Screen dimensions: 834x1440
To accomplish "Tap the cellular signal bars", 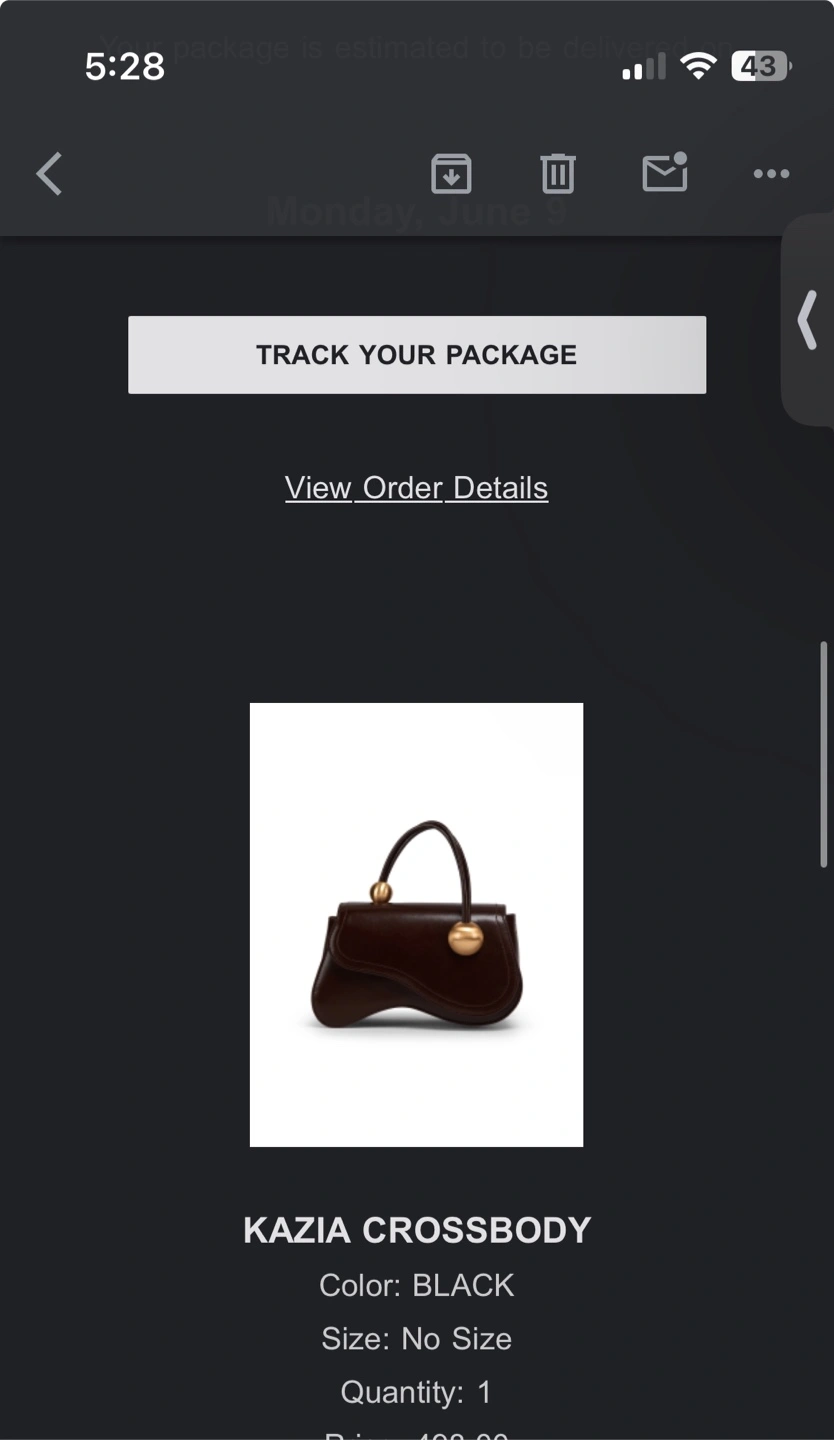I will pyautogui.click(x=644, y=67).
